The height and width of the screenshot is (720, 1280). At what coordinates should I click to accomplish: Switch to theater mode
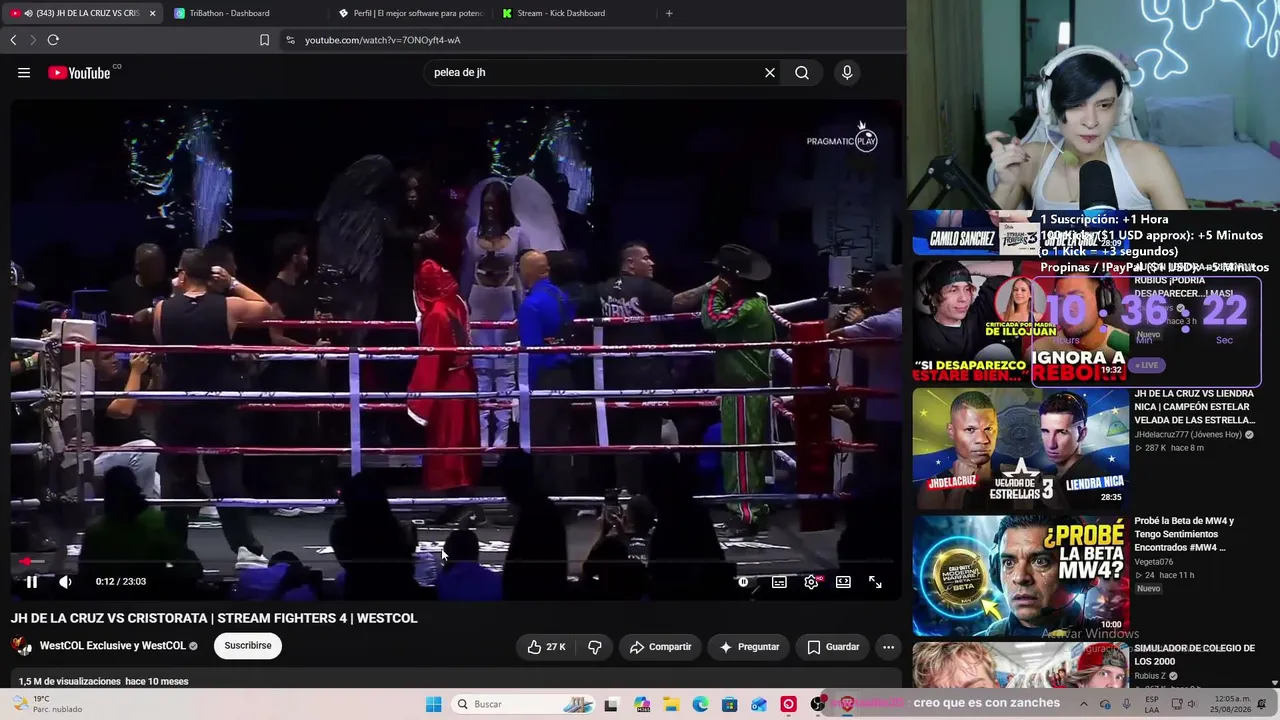[x=843, y=582]
